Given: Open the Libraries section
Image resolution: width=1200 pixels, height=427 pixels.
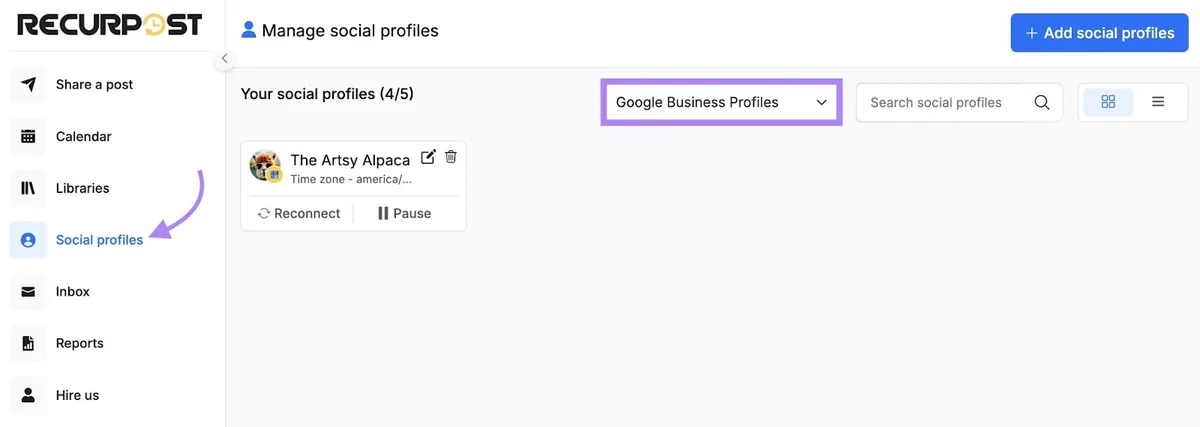Looking at the screenshot, I should tap(82, 188).
